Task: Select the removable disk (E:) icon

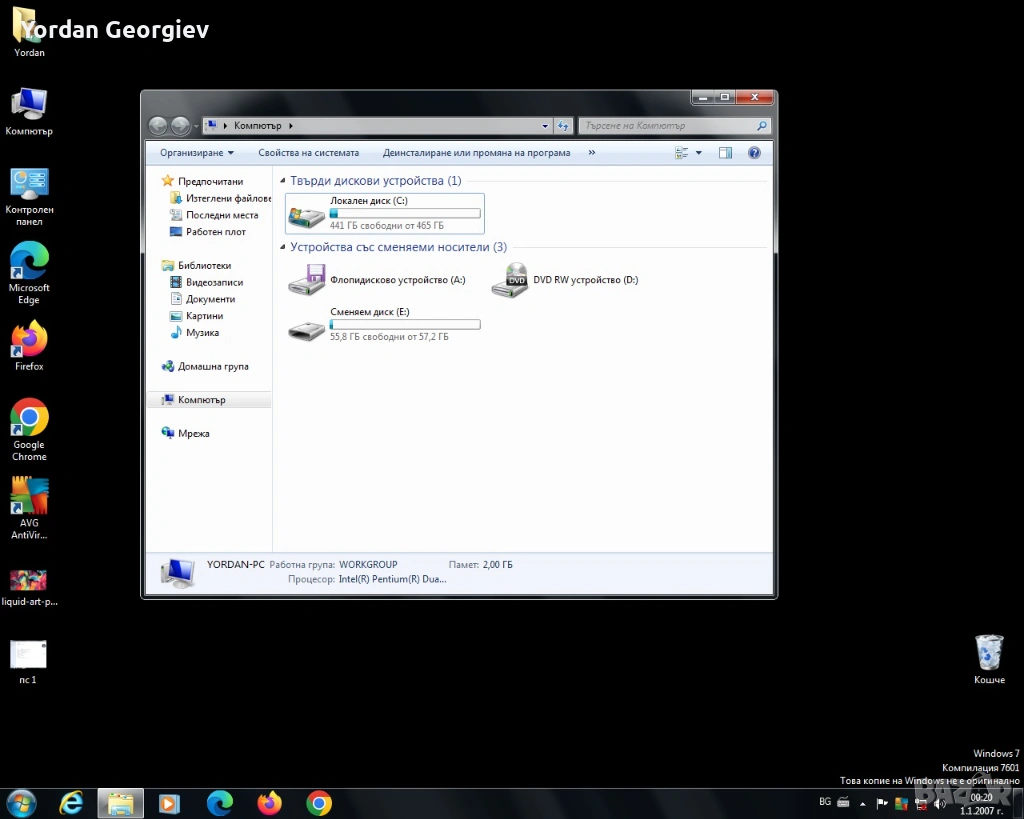Action: (306, 327)
